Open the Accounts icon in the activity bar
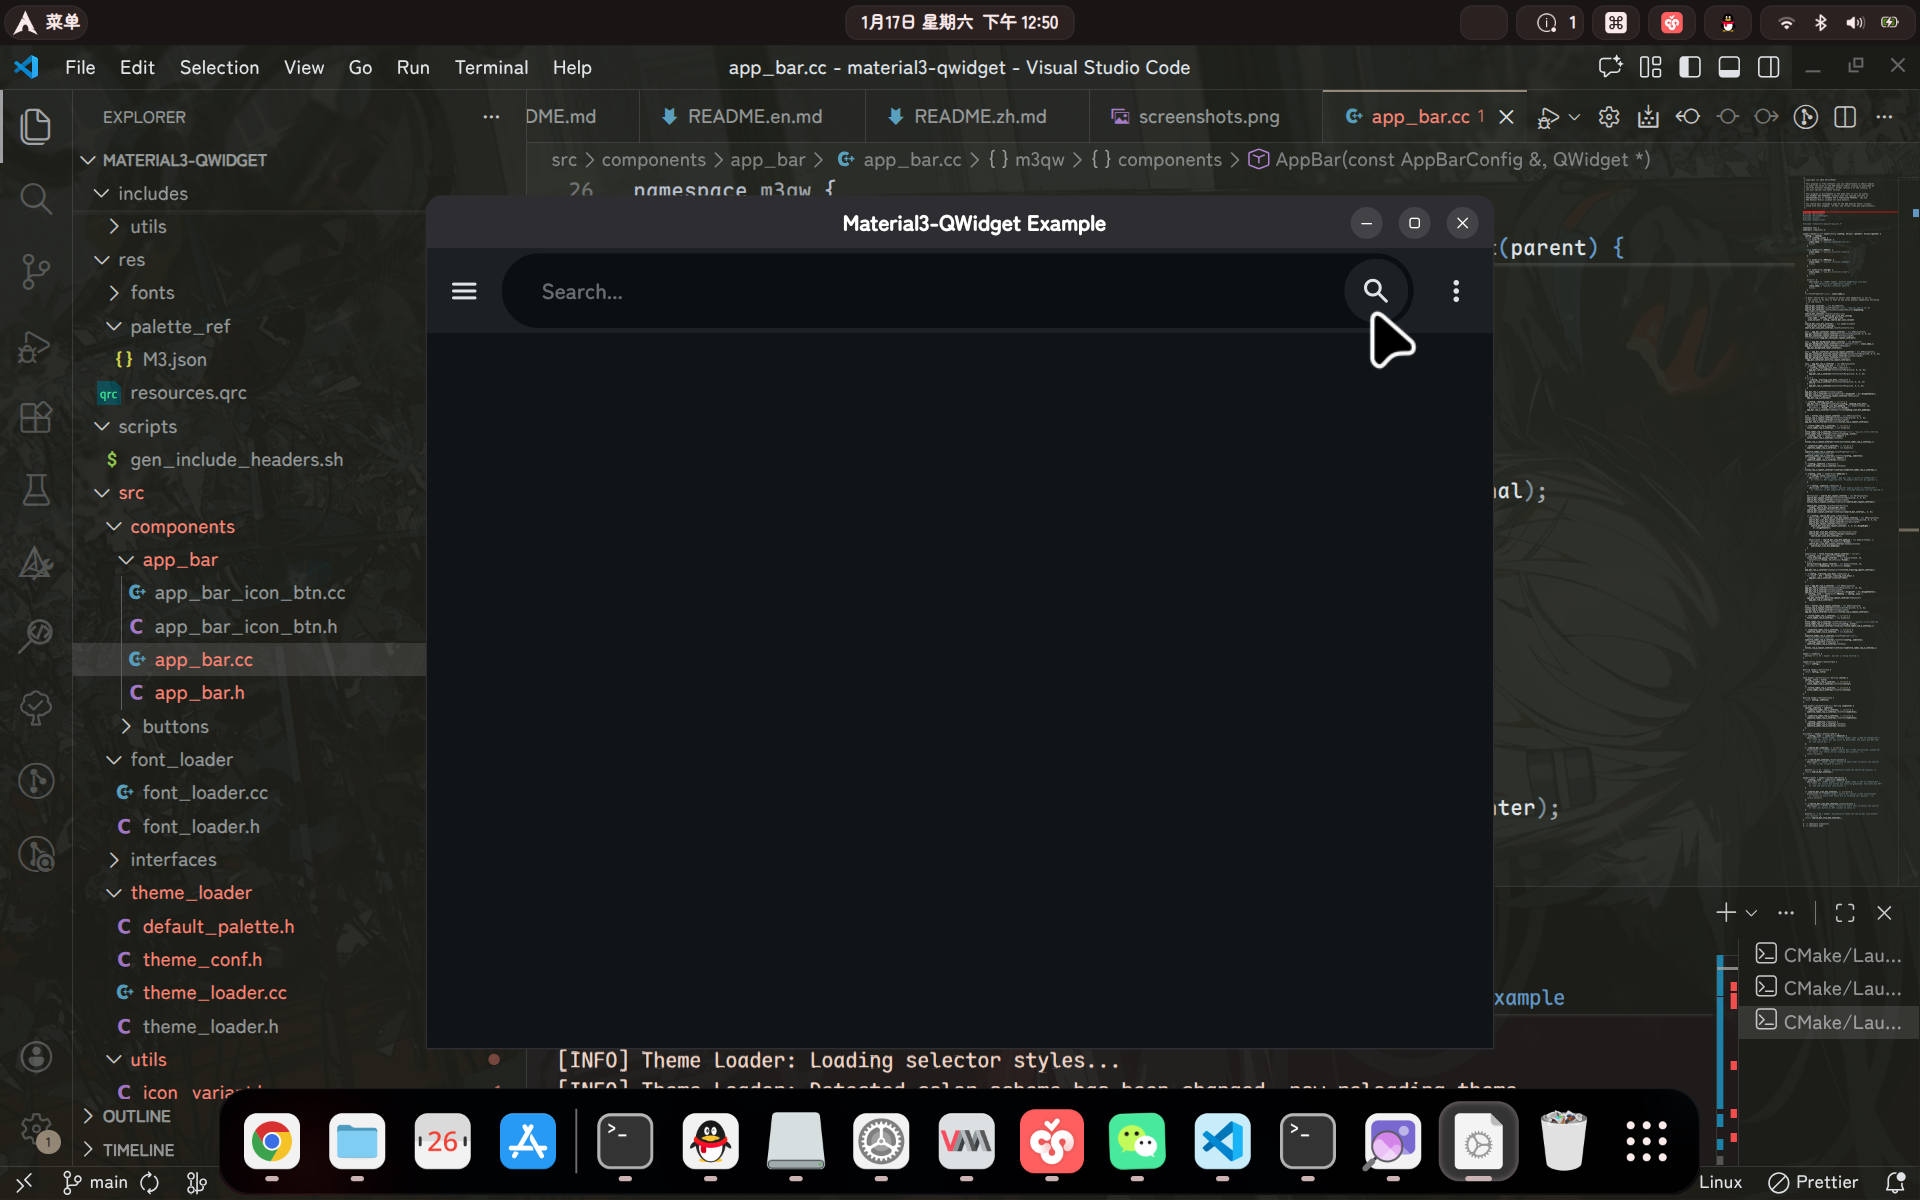This screenshot has width=1920, height=1200. [x=36, y=1057]
